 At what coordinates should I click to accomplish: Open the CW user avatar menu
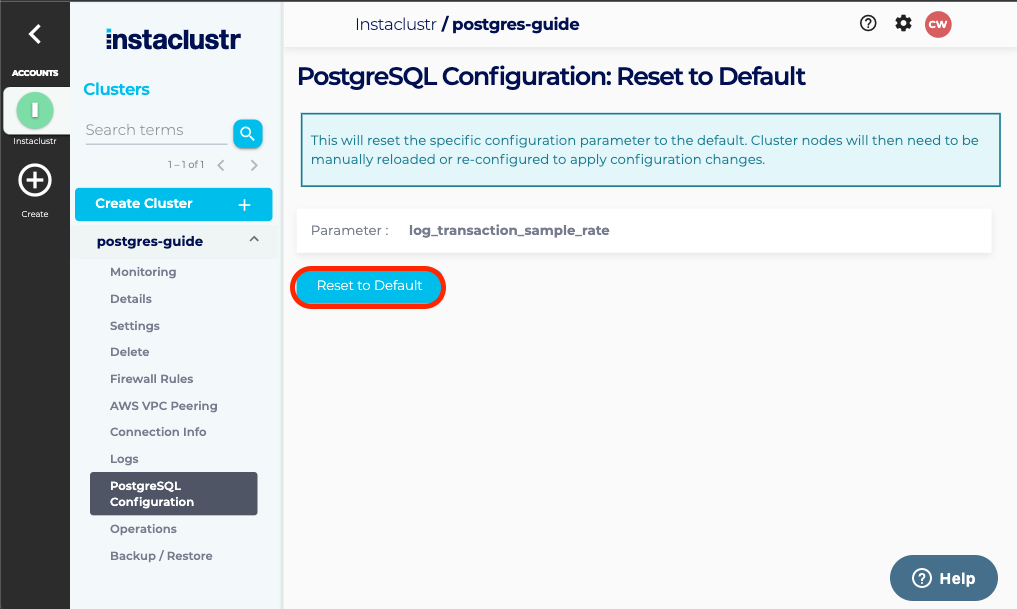click(x=937, y=24)
